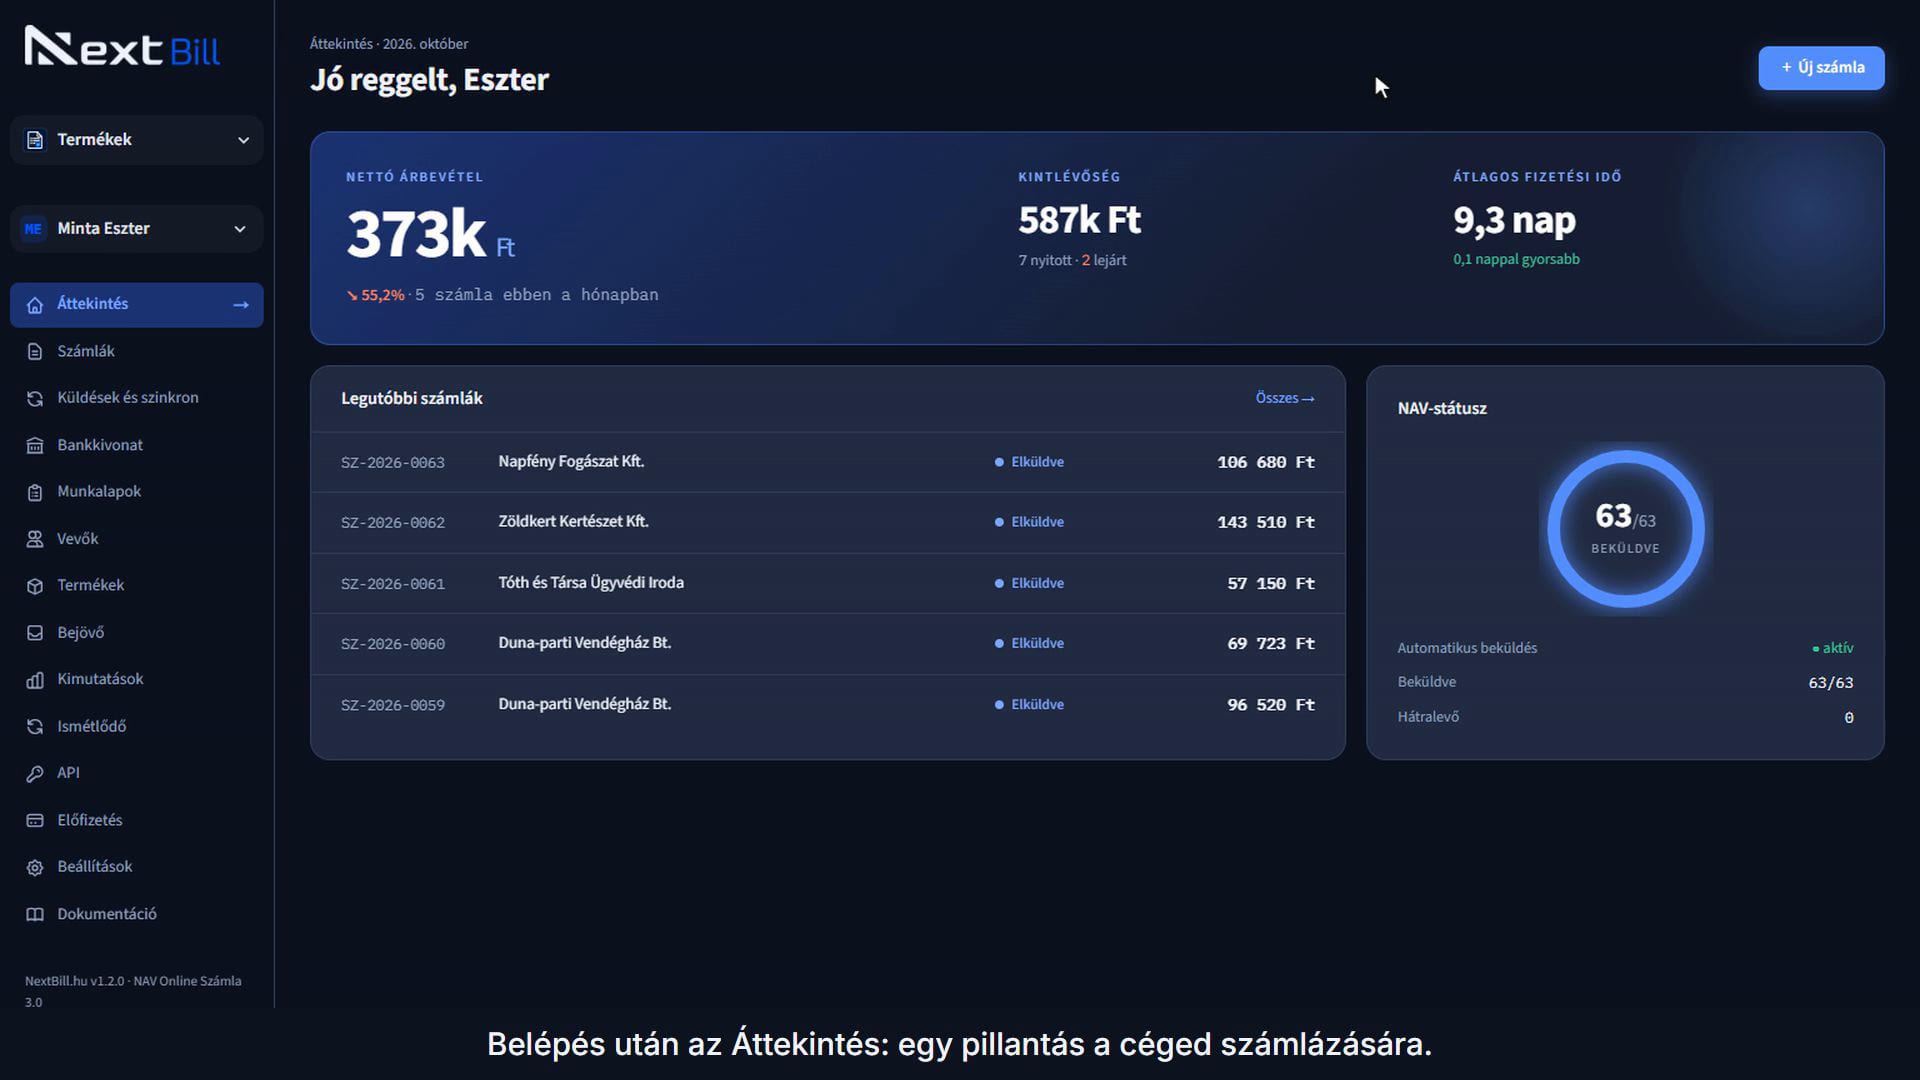This screenshot has height=1080, width=1920.
Task: Expand the Minta Eszter account chevron
Action: [240, 229]
